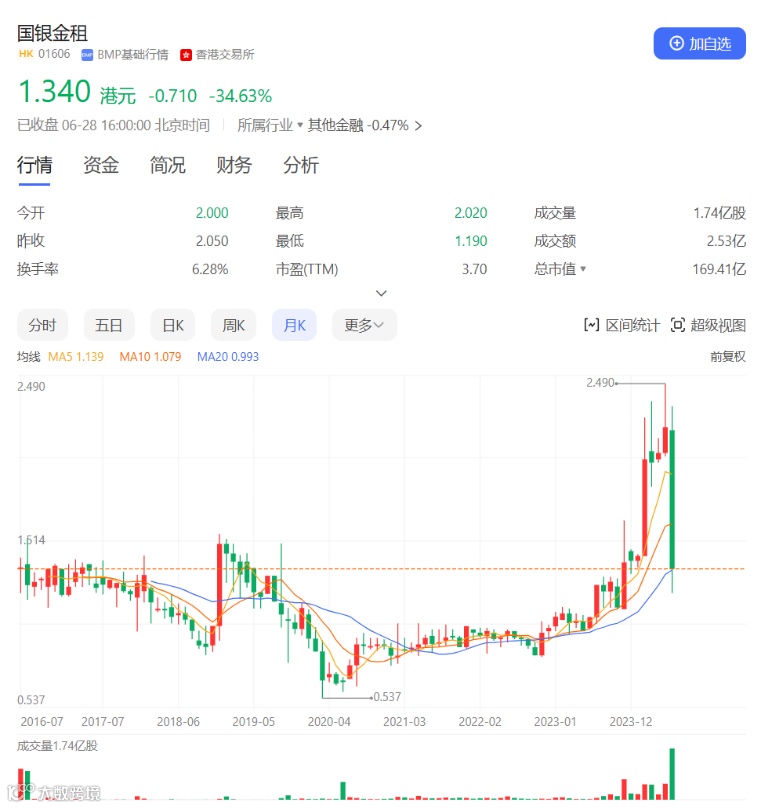Click the MA10 1.079 indicator label
This screenshot has height=808, width=761.
[150, 357]
